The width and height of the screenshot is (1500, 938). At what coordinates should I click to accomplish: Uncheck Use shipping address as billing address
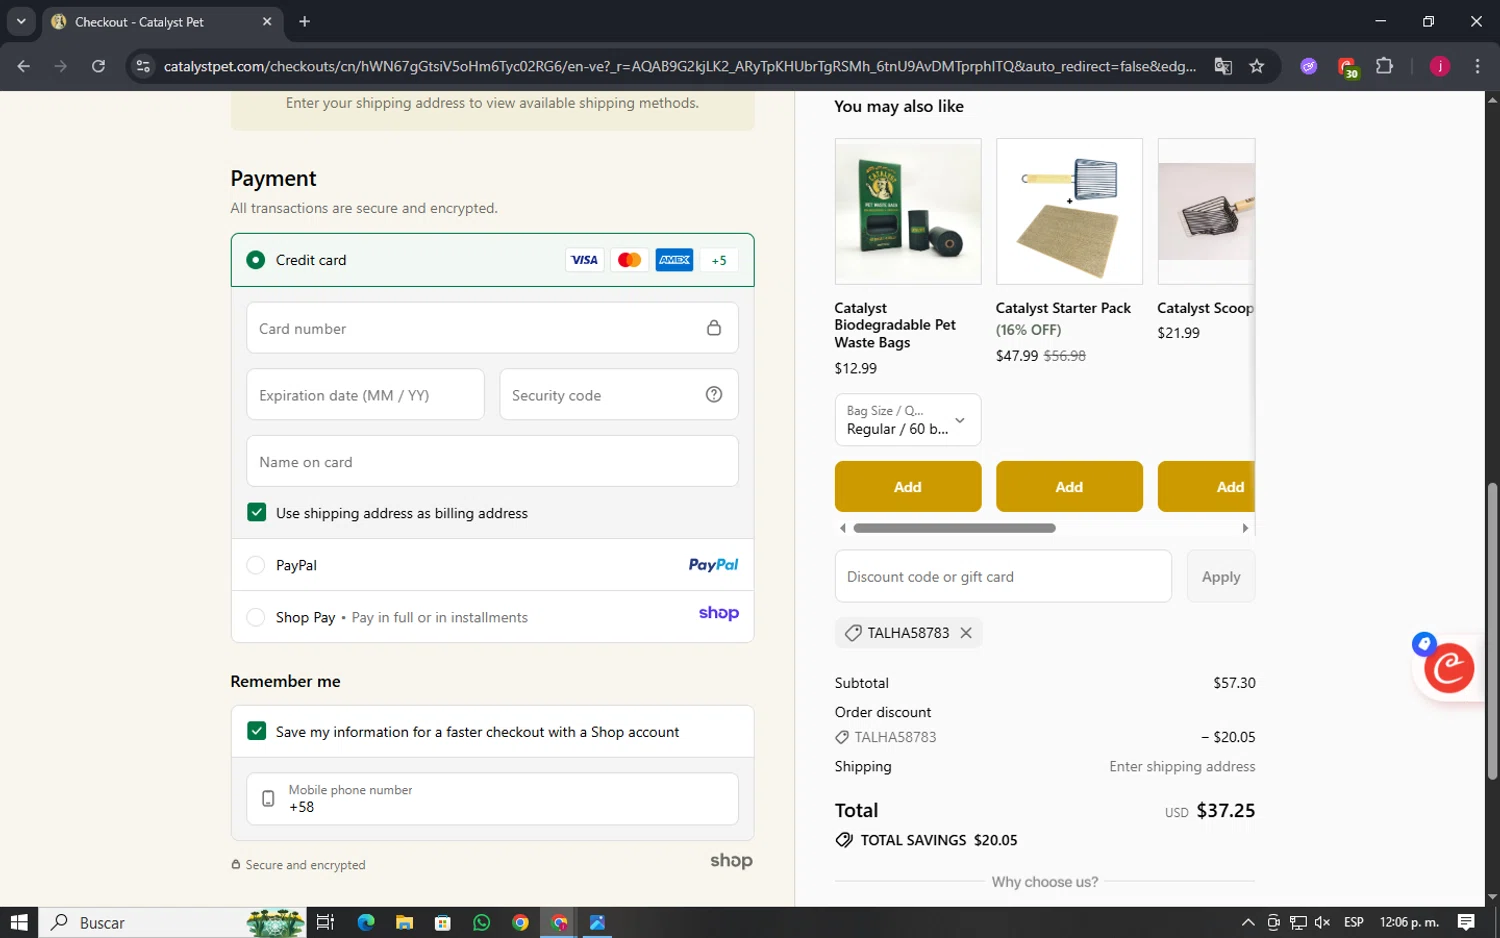pos(257,512)
